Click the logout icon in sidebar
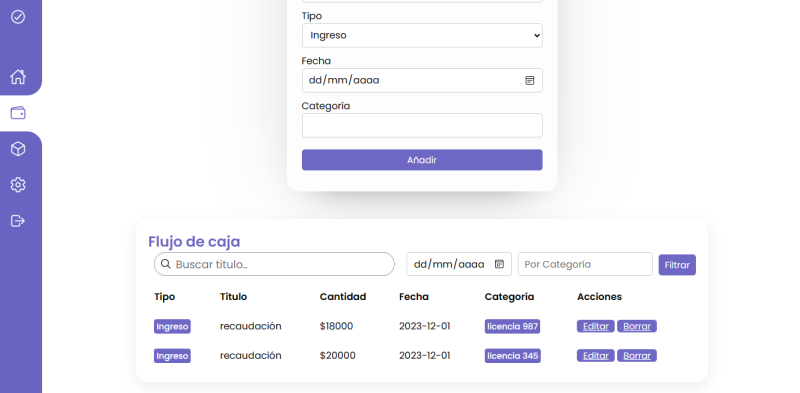Image resolution: width=800 pixels, height=393 pixels. click(18, 221)
